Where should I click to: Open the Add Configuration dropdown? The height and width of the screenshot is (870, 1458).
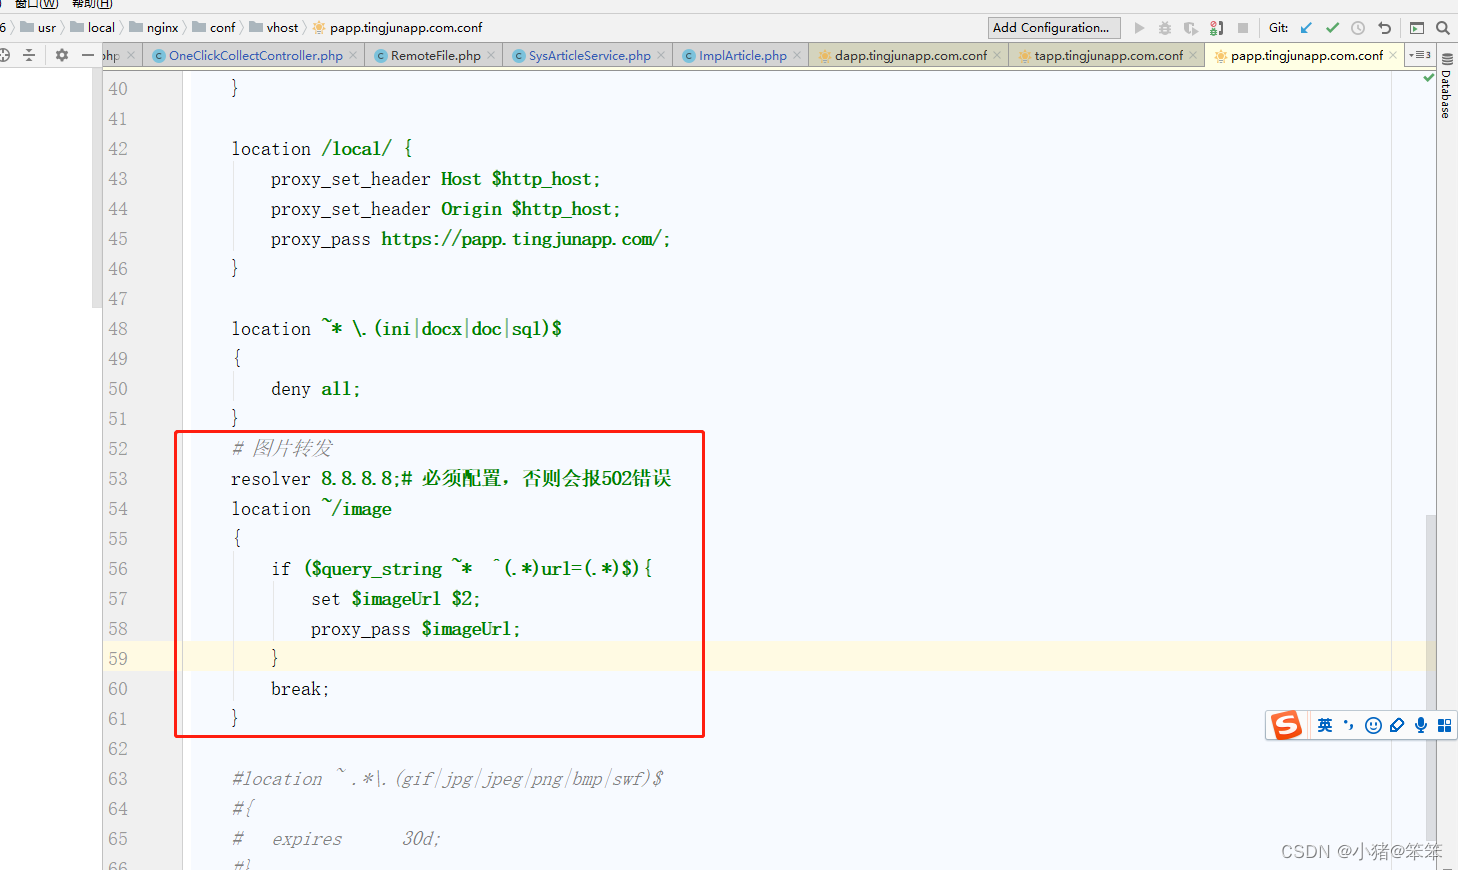(1054, 28)
